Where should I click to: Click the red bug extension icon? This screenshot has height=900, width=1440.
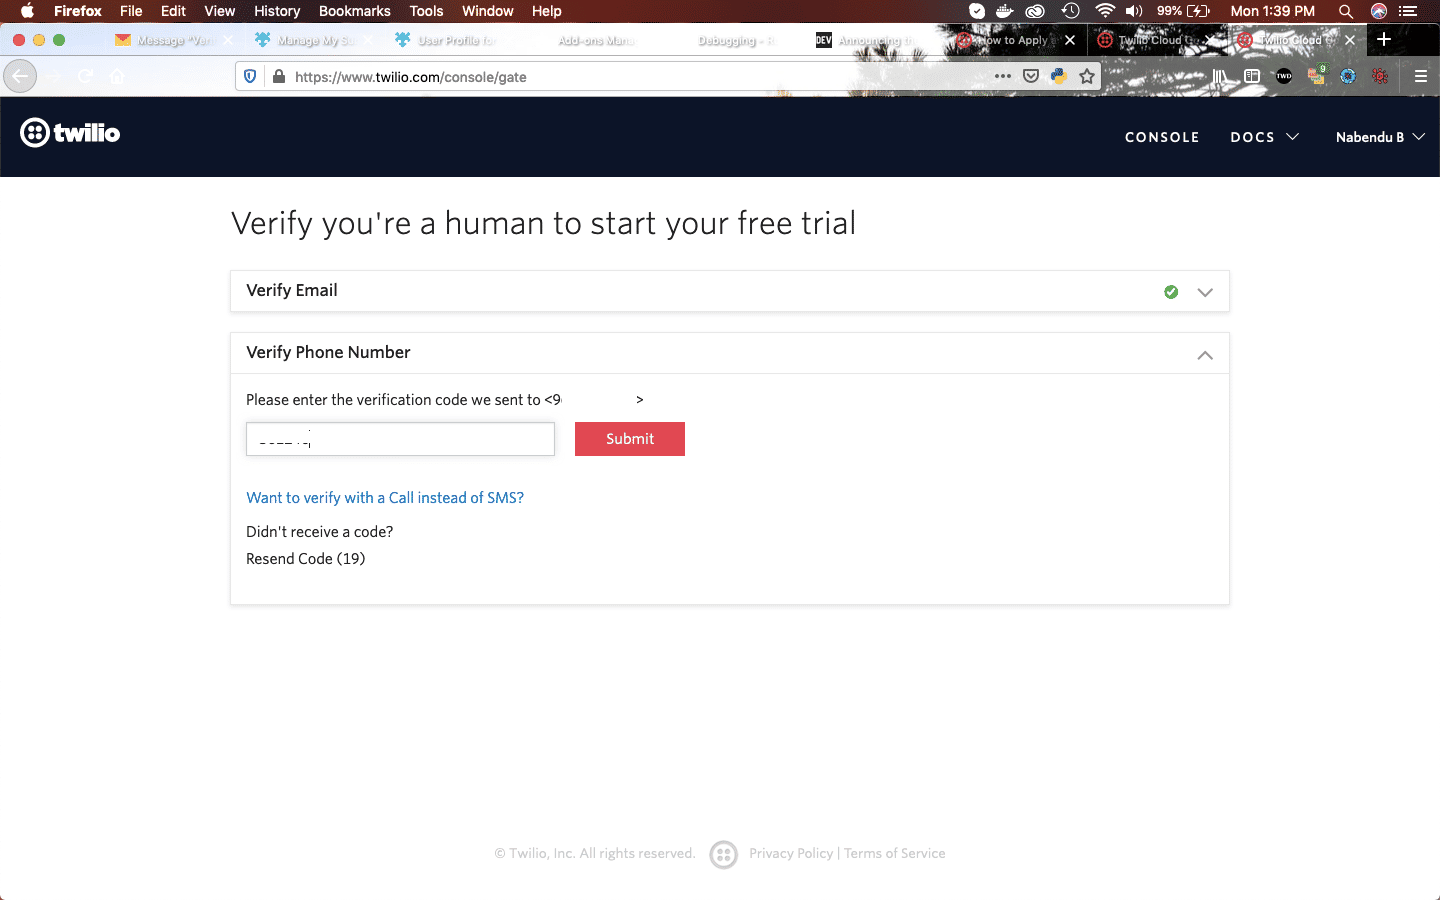(1380, 76)
